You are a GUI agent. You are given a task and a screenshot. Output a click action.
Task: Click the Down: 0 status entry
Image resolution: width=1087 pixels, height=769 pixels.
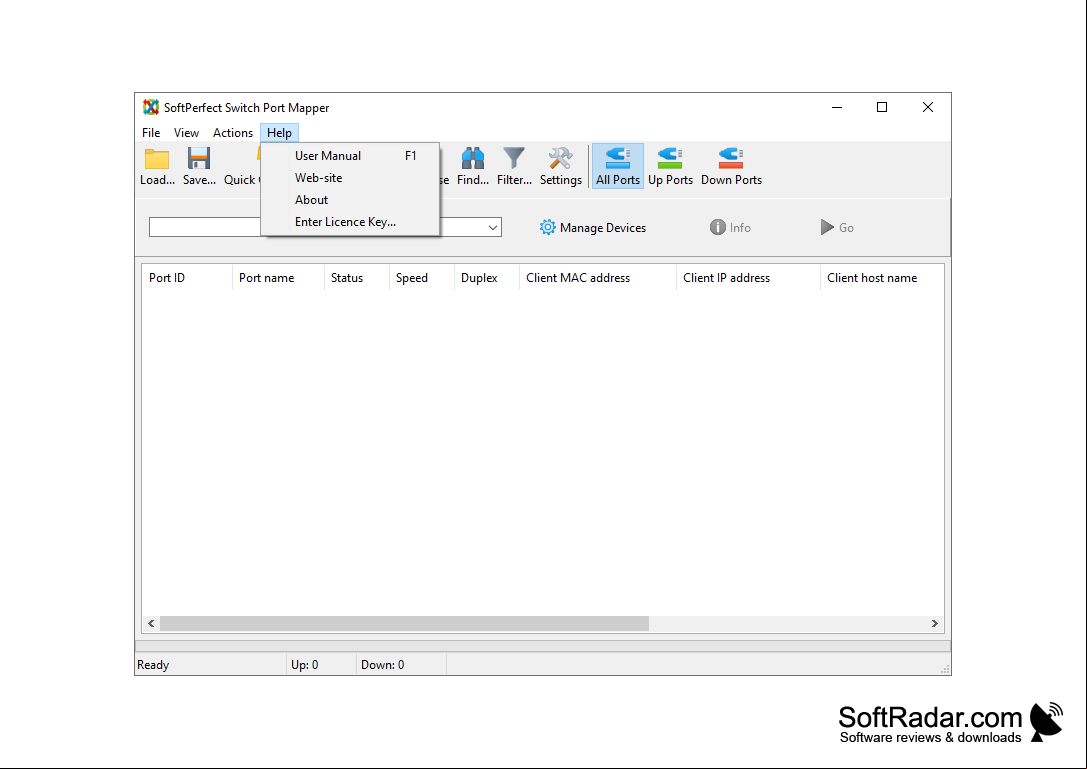tap(383, 665)
